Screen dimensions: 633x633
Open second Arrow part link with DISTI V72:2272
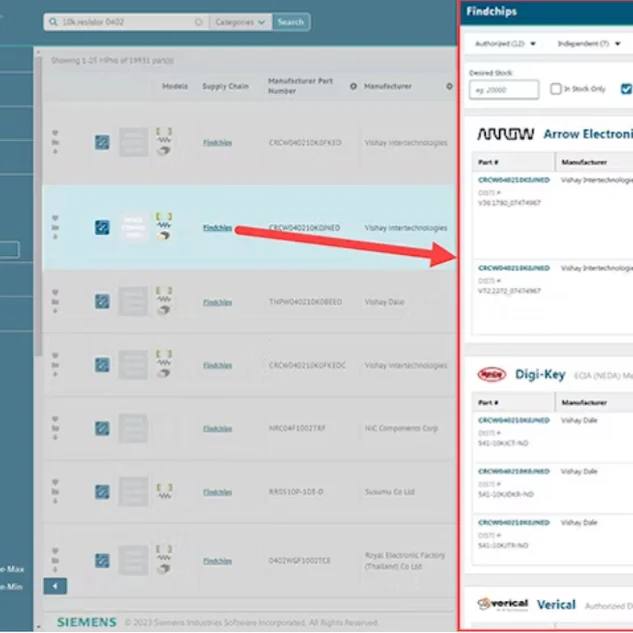[x=514, y=268]
